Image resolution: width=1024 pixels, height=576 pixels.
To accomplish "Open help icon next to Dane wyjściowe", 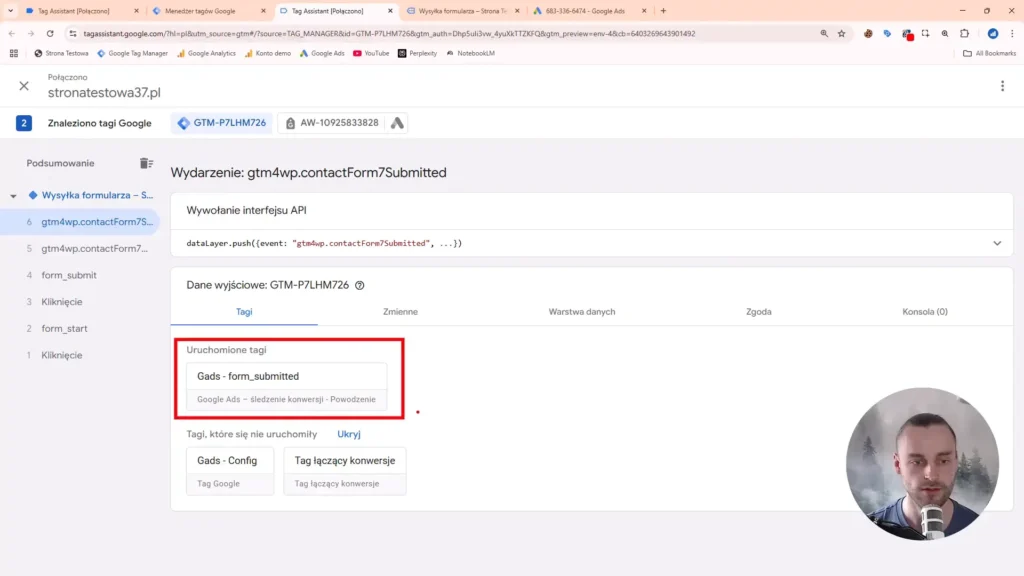I will pos(360,285).
